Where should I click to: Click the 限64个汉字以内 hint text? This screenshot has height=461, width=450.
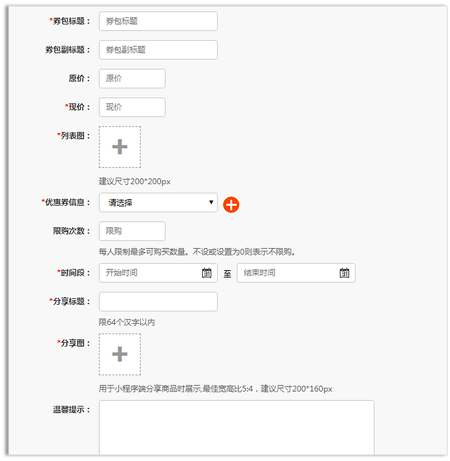click(x=127, y=322)
